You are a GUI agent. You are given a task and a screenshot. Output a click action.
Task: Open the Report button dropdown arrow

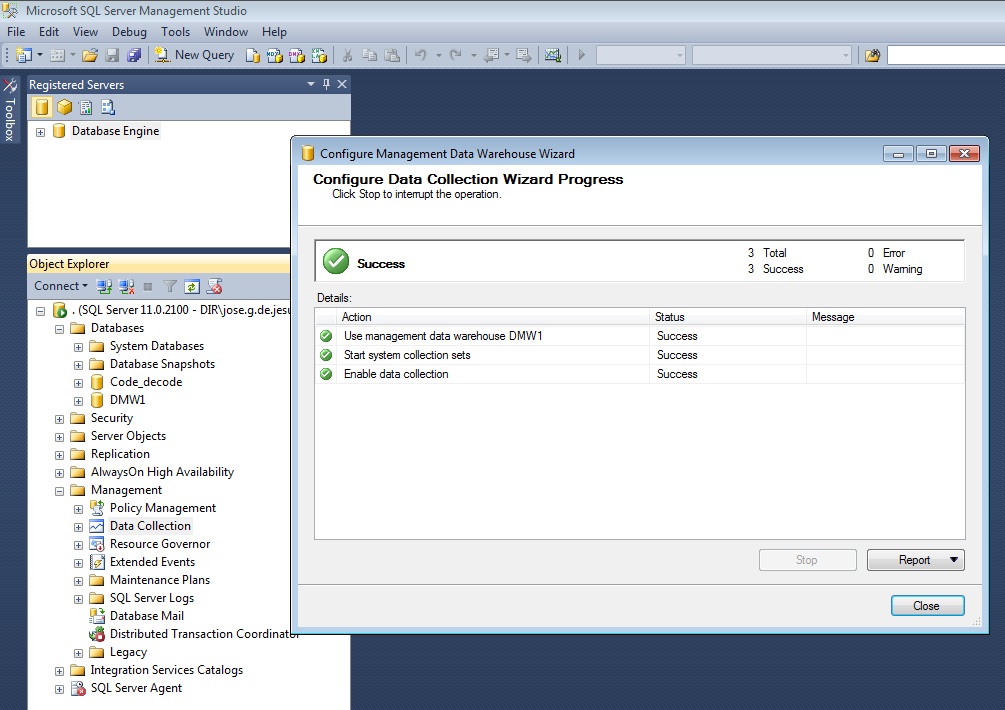(x=954, y=559)
